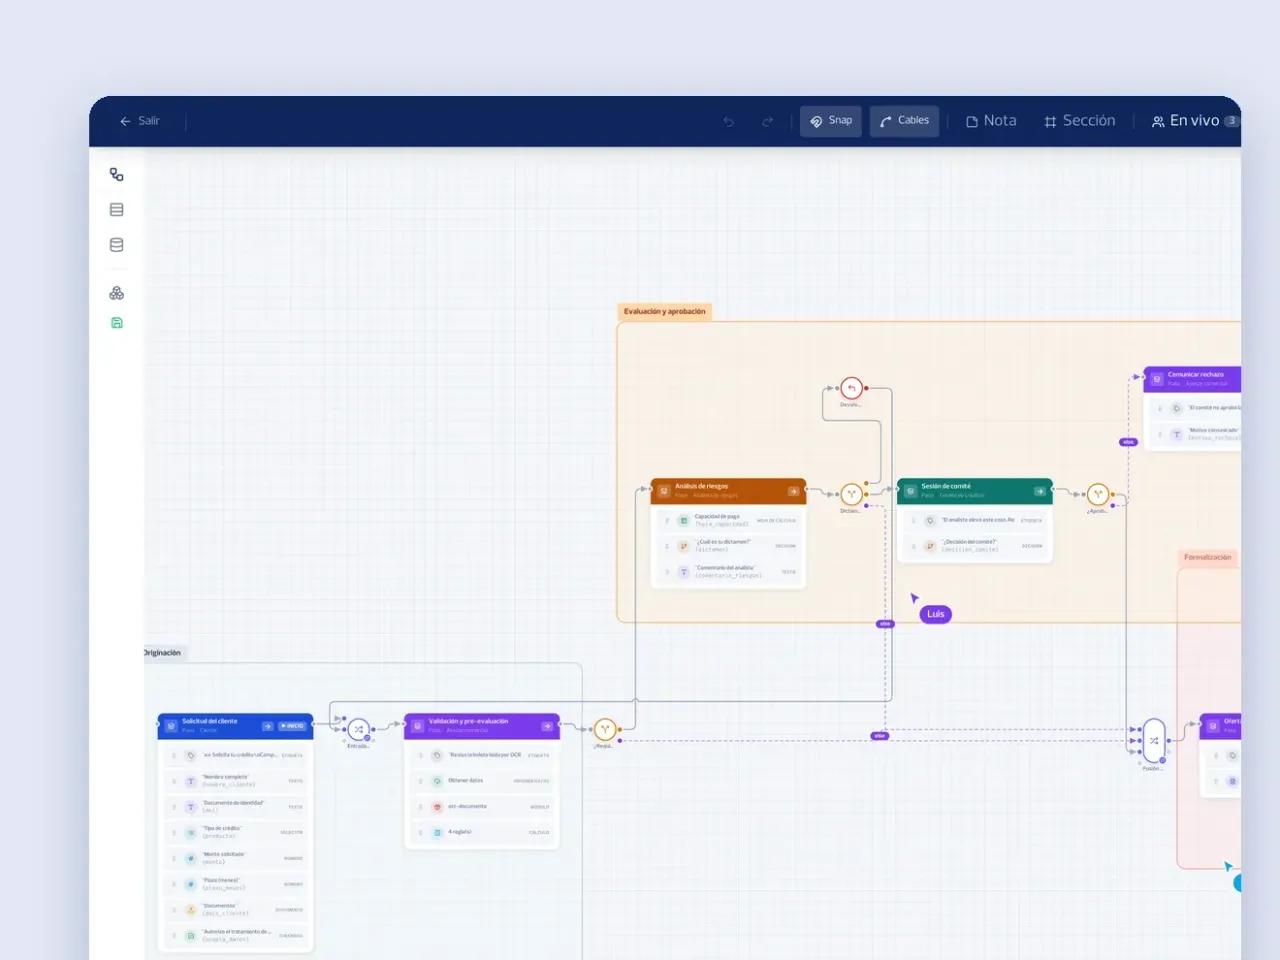Click the Entrada shuffle node circle

click(x=358, y=730)
